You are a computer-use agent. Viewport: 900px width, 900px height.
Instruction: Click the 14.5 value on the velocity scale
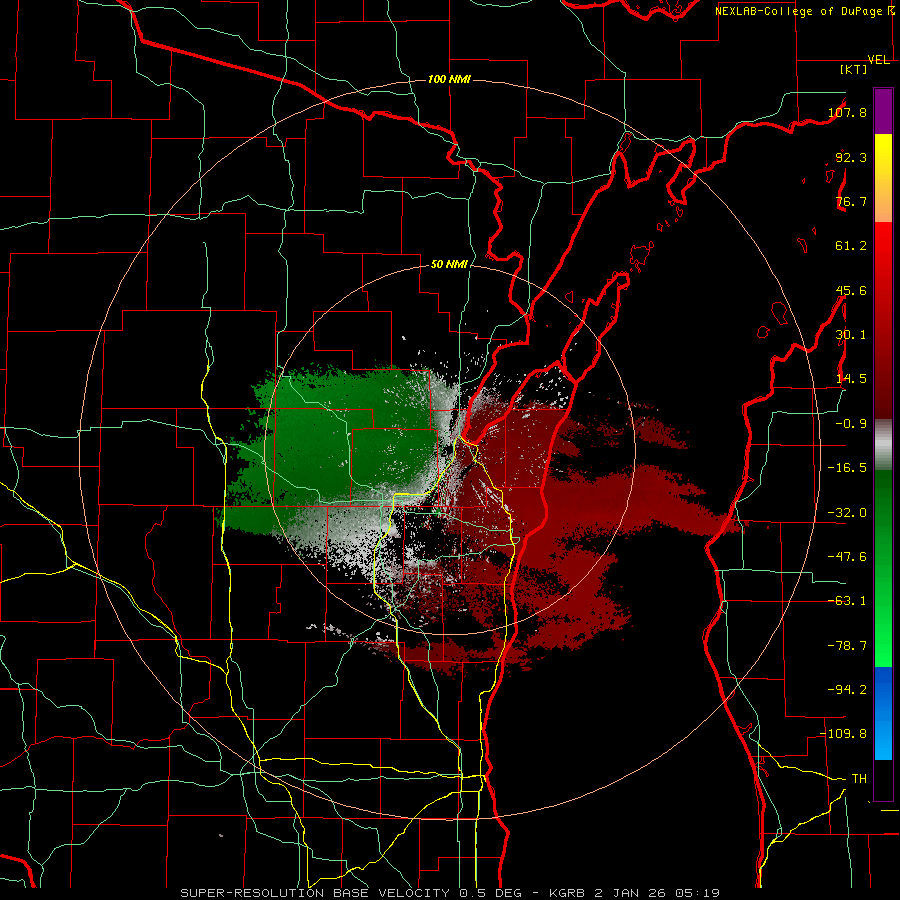pos(851,379)
